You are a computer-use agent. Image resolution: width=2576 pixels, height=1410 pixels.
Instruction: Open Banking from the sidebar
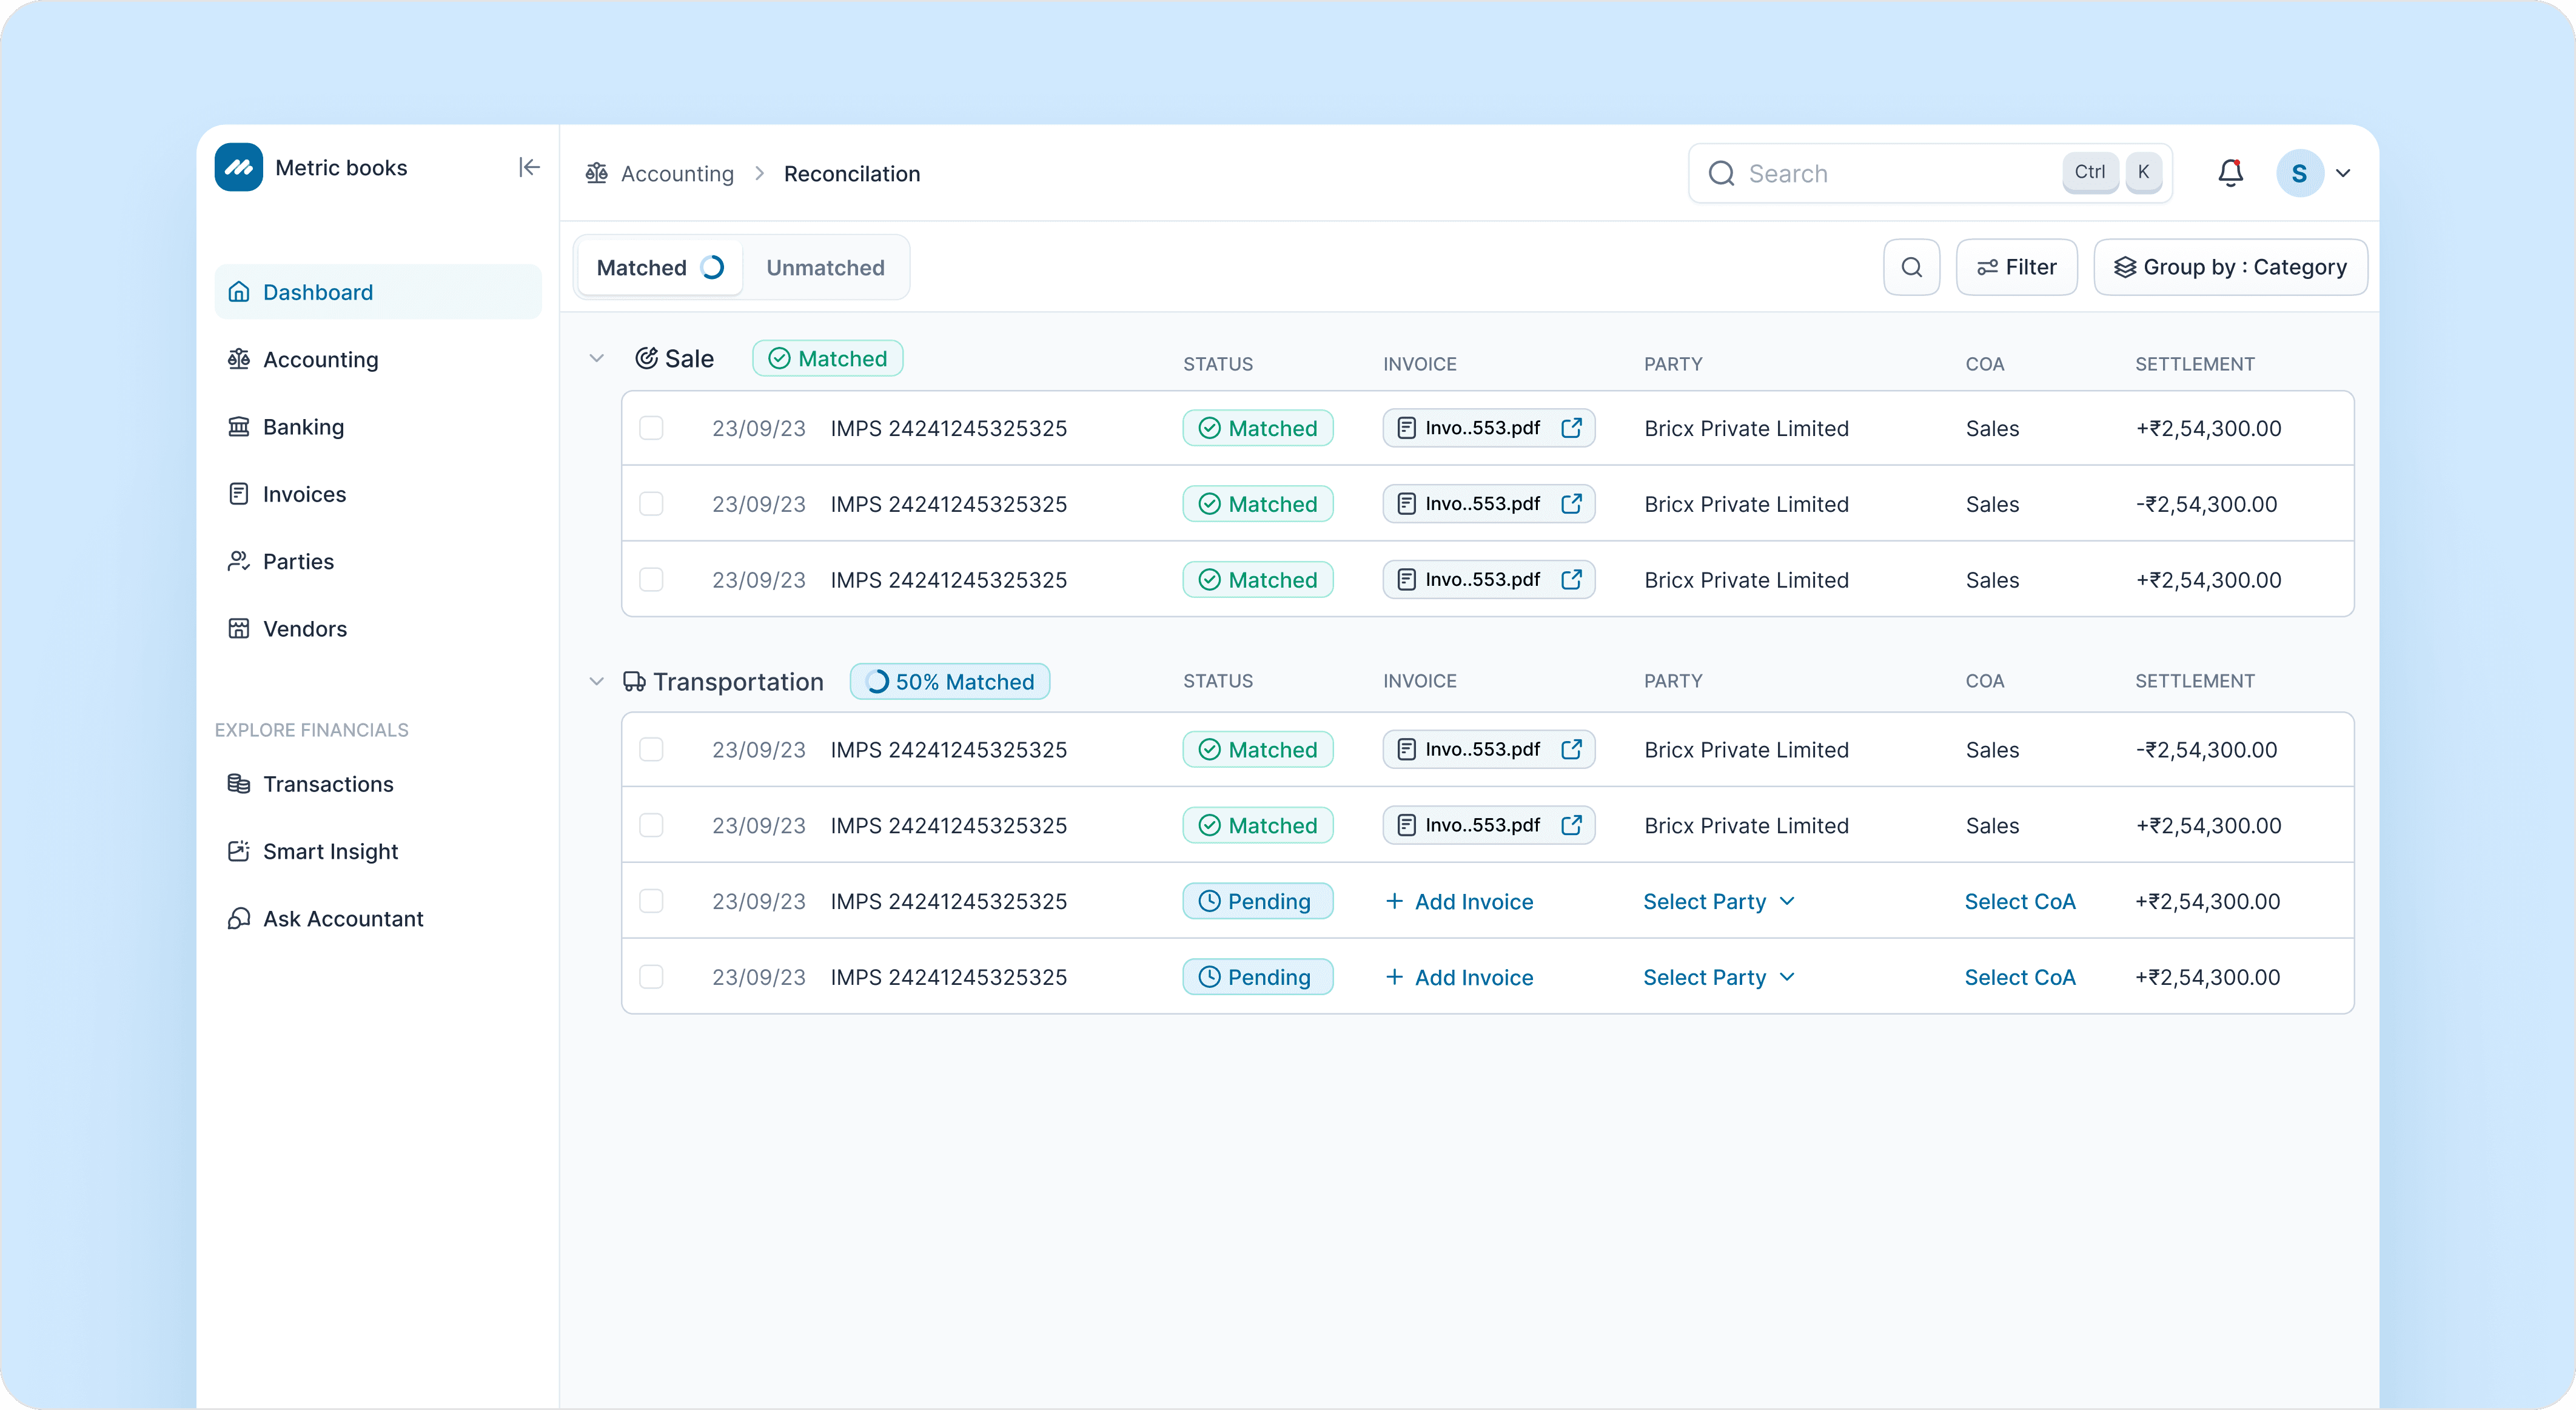[303, 427]
